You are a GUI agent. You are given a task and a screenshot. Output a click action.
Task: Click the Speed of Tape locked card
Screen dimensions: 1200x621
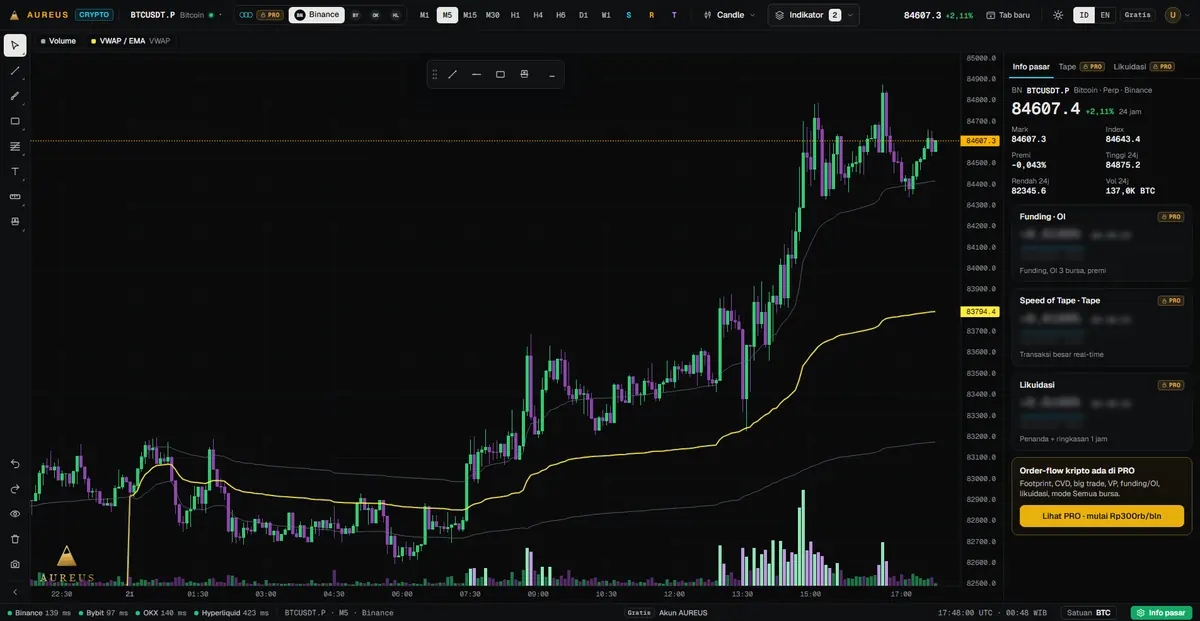point(1101,327)
